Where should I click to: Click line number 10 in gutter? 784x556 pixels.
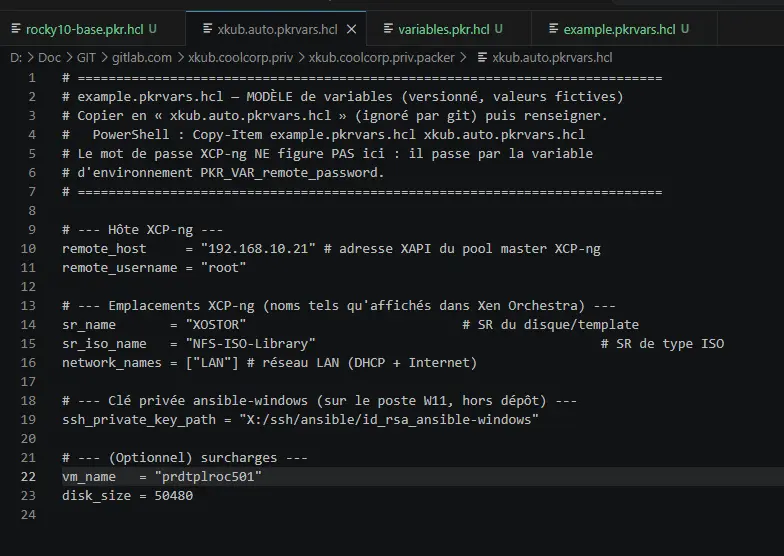28,248
